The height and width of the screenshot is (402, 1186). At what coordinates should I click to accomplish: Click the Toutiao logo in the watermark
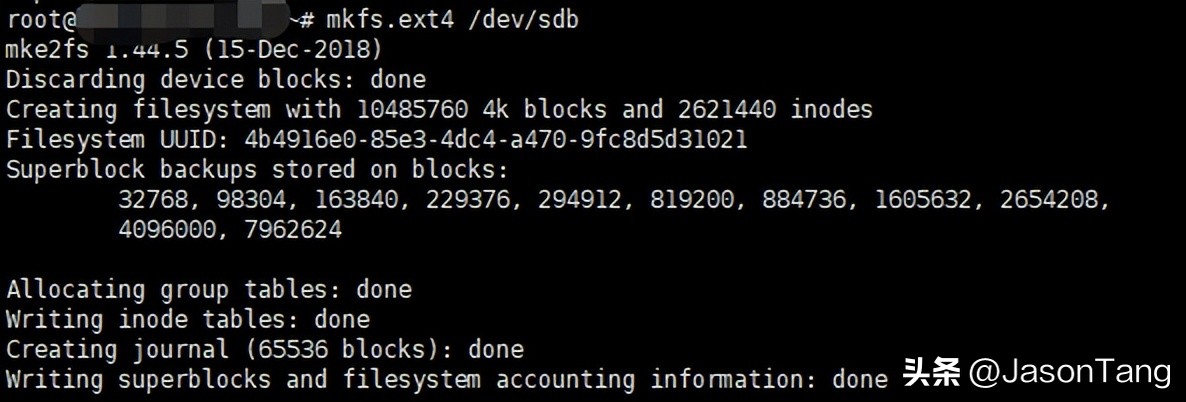[931, 373]
